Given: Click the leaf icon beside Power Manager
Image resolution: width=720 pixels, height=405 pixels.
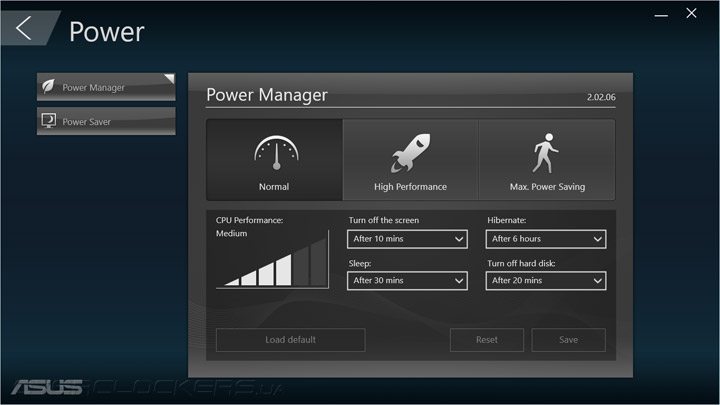Looking at the screenshot, I should point(48,86).
